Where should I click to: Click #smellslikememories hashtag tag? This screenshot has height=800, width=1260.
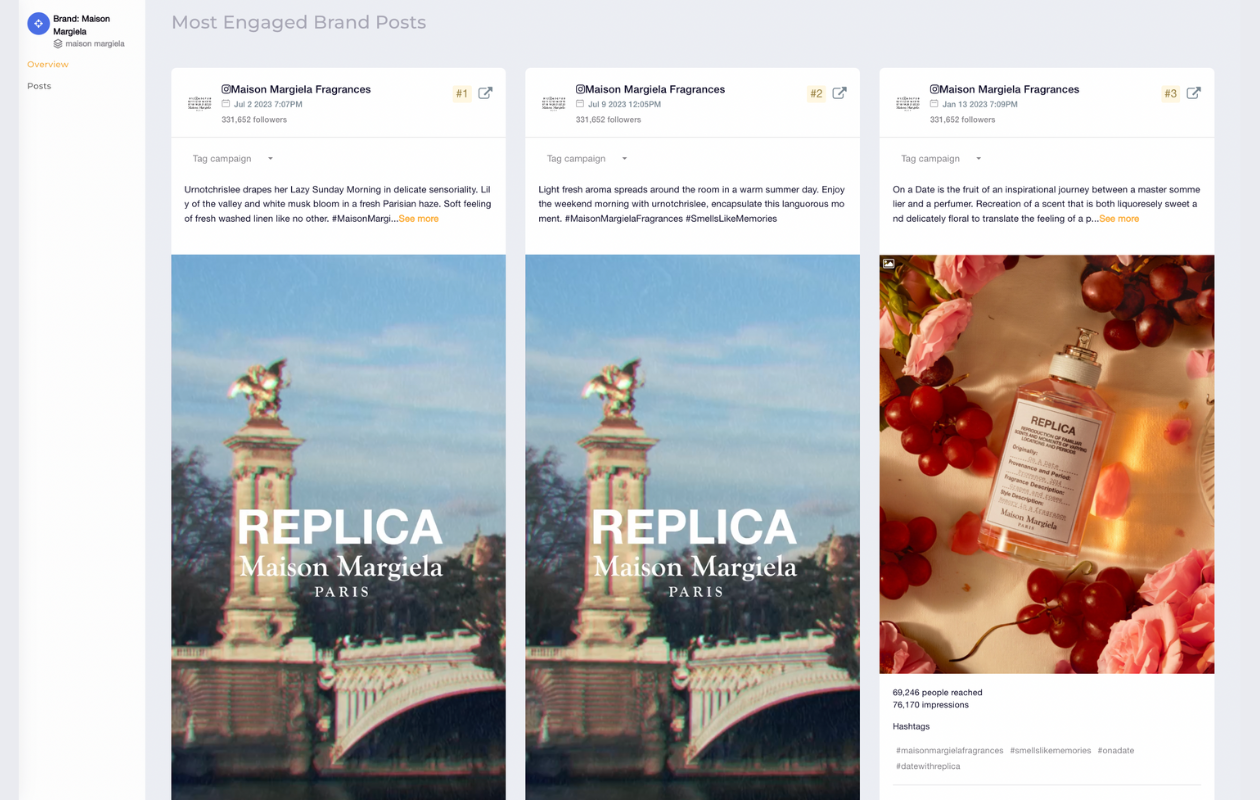click(x=1050, y=751)
